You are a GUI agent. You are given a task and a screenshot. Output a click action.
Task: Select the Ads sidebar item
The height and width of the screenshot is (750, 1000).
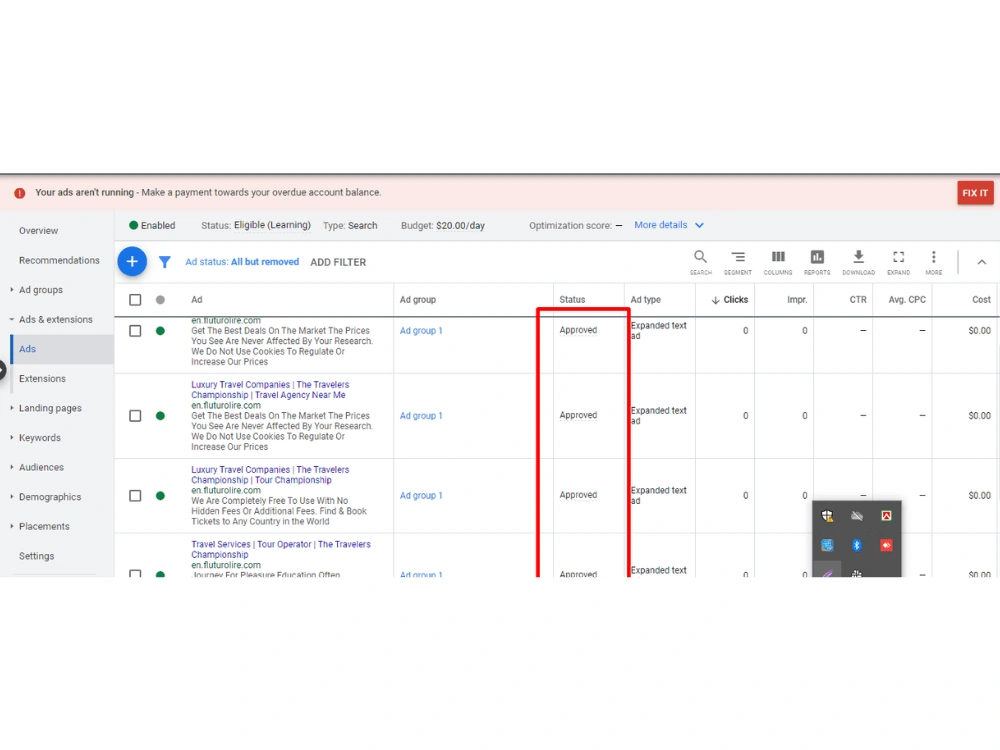point(62,349)
